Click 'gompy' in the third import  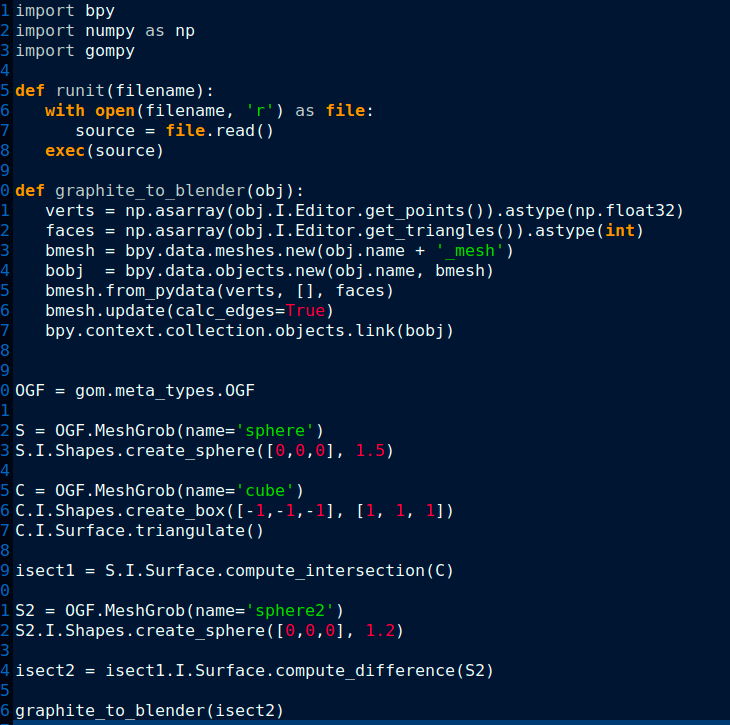click(x=110, y=51)
